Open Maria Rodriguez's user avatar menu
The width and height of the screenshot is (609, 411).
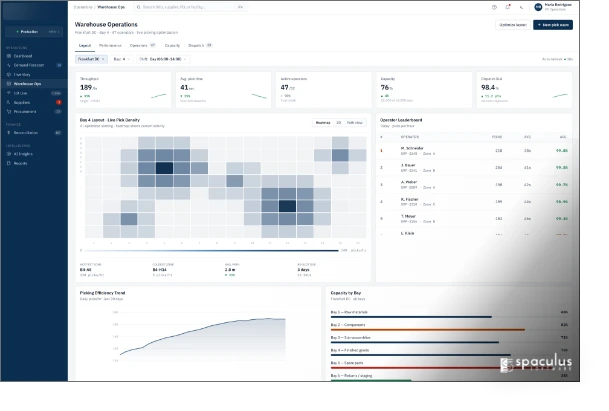click(x=538, y=7)
